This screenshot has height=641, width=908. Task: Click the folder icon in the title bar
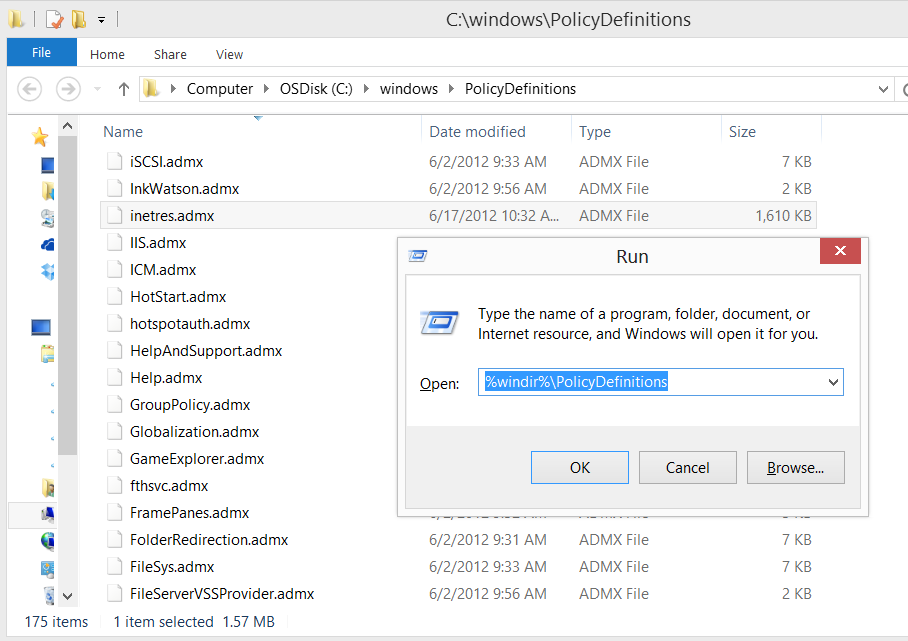tap(16, 19)
